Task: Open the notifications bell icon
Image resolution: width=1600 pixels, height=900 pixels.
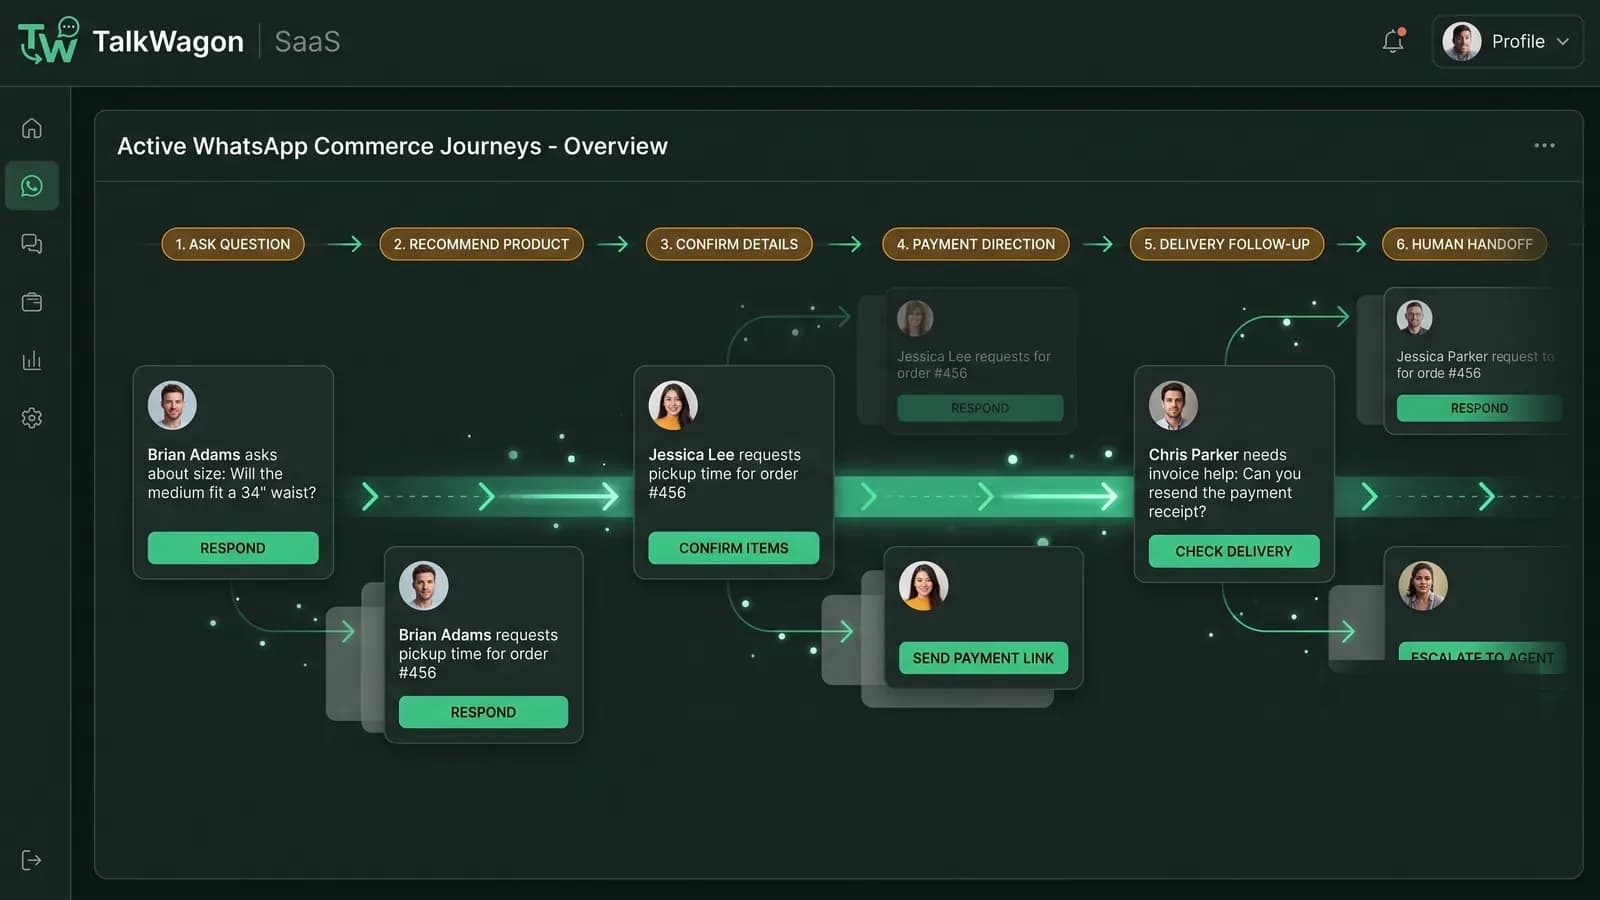Action: pos(1393,41)
